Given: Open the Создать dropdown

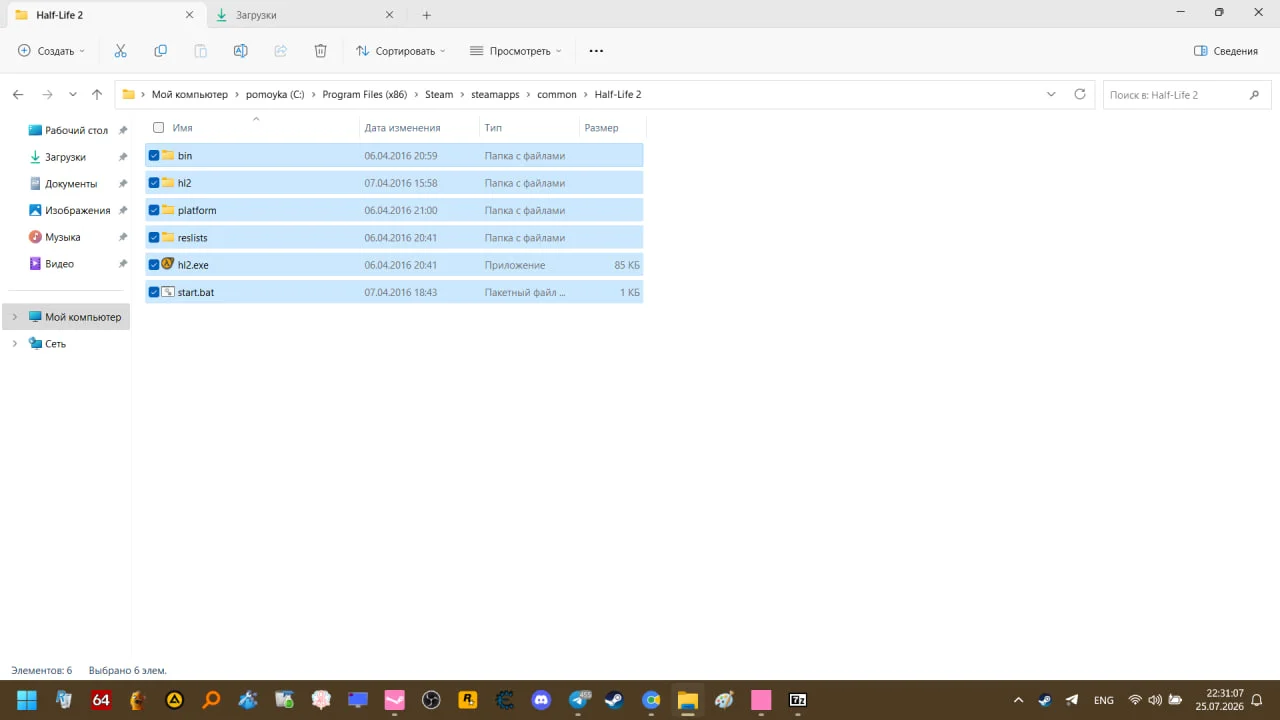Looking at the screenshot, I should tap(52, 51).
